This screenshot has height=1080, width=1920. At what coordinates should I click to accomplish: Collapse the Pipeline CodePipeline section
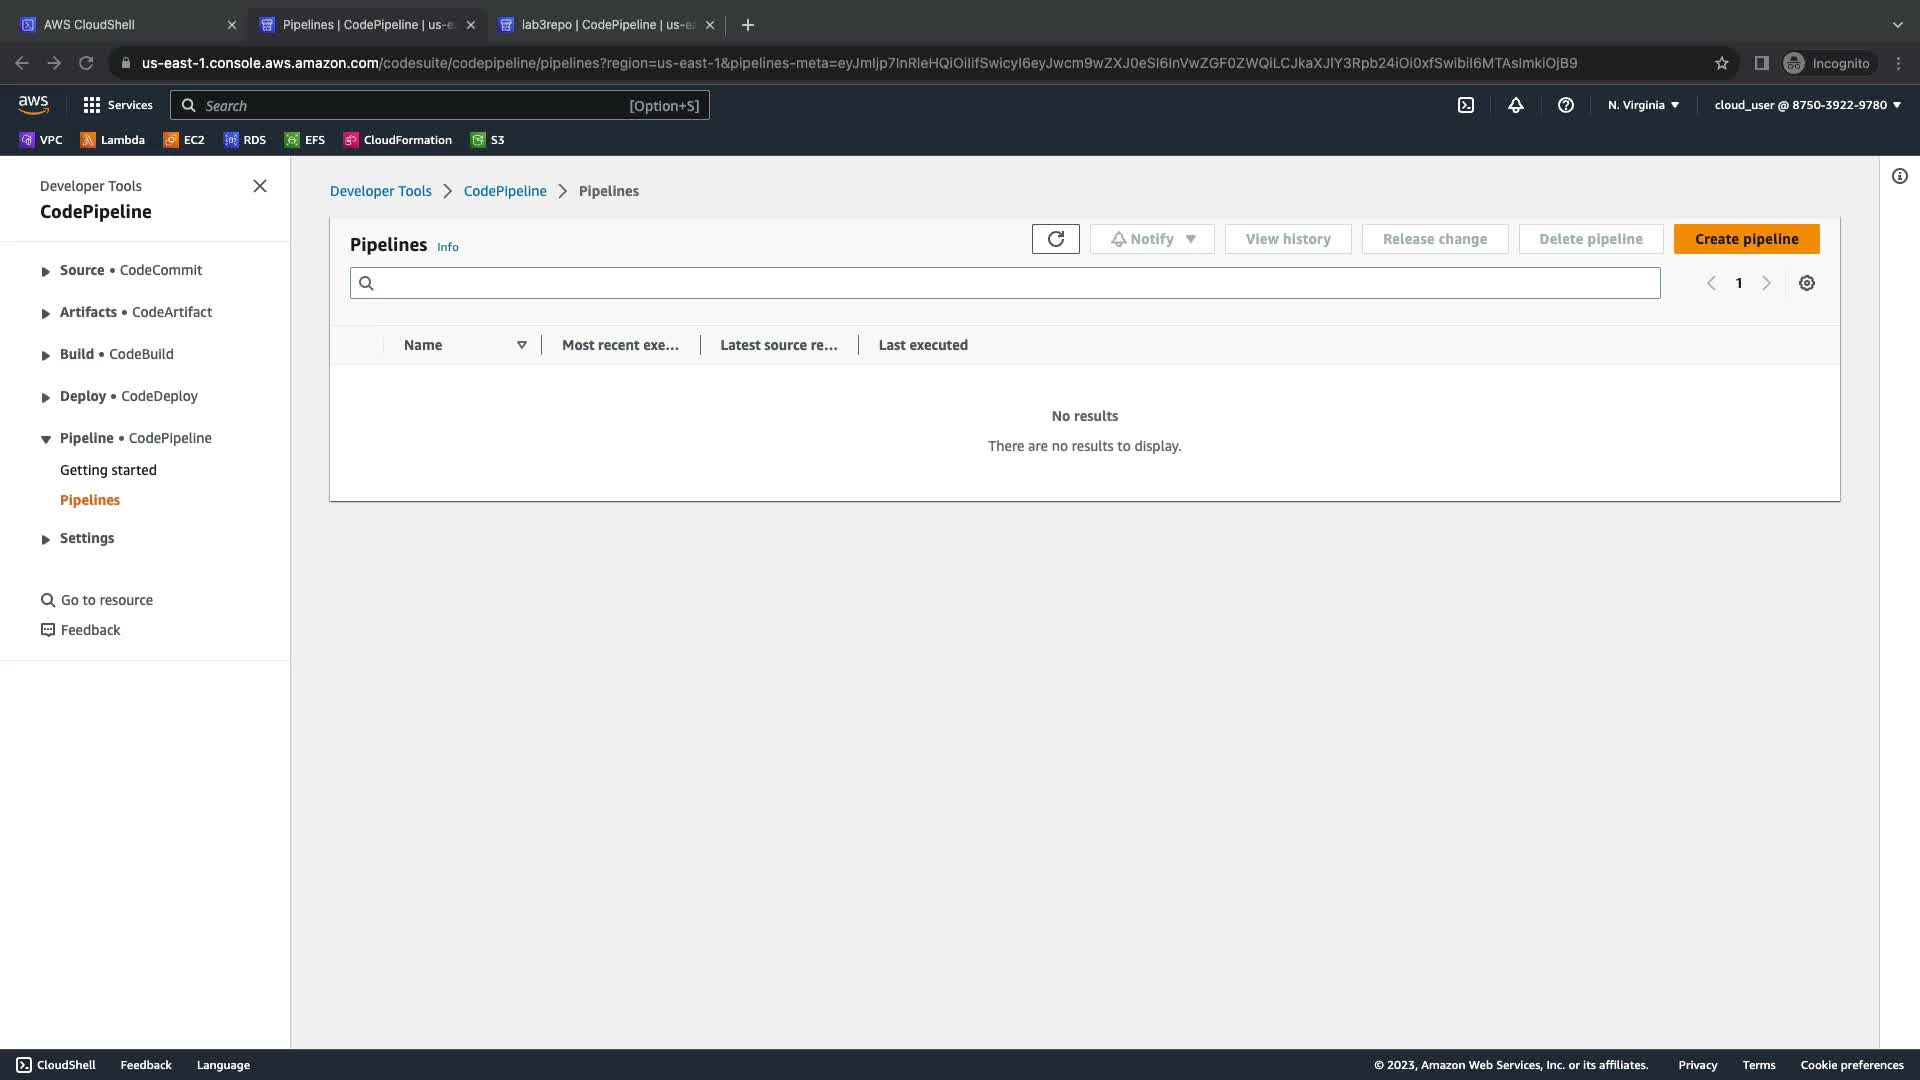pos(46,439)
